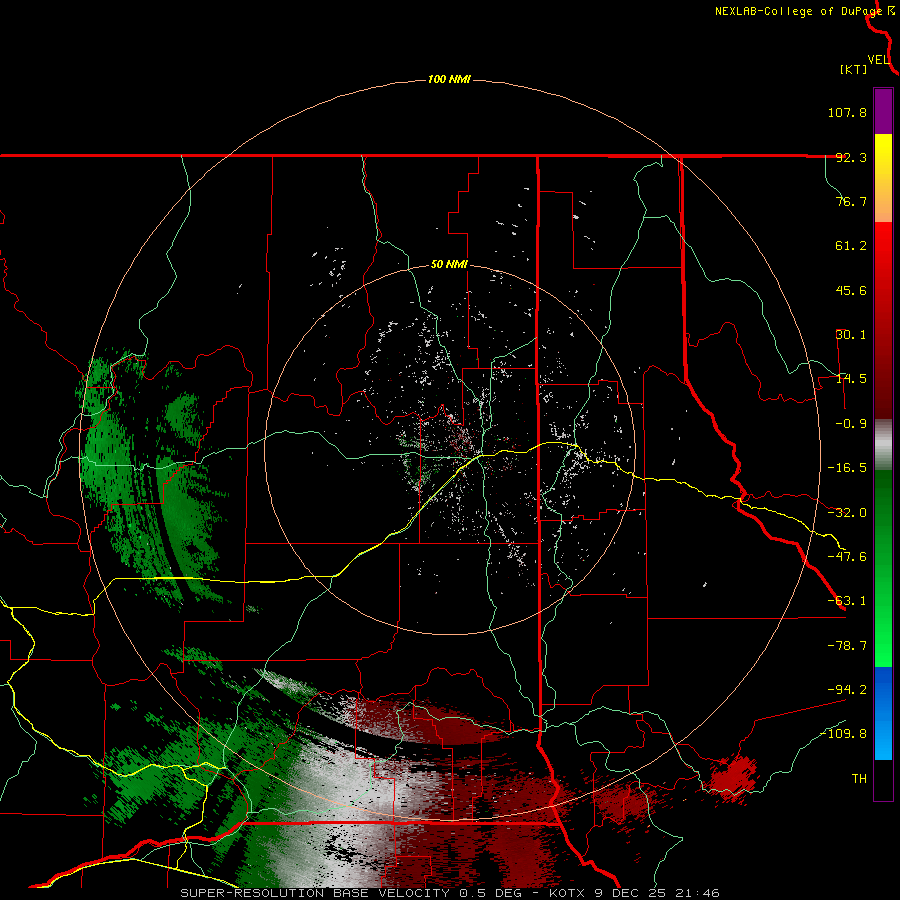Click the 100 NMI range ring label
Viewport: 900px width, 900px height.
pos(449,79)
